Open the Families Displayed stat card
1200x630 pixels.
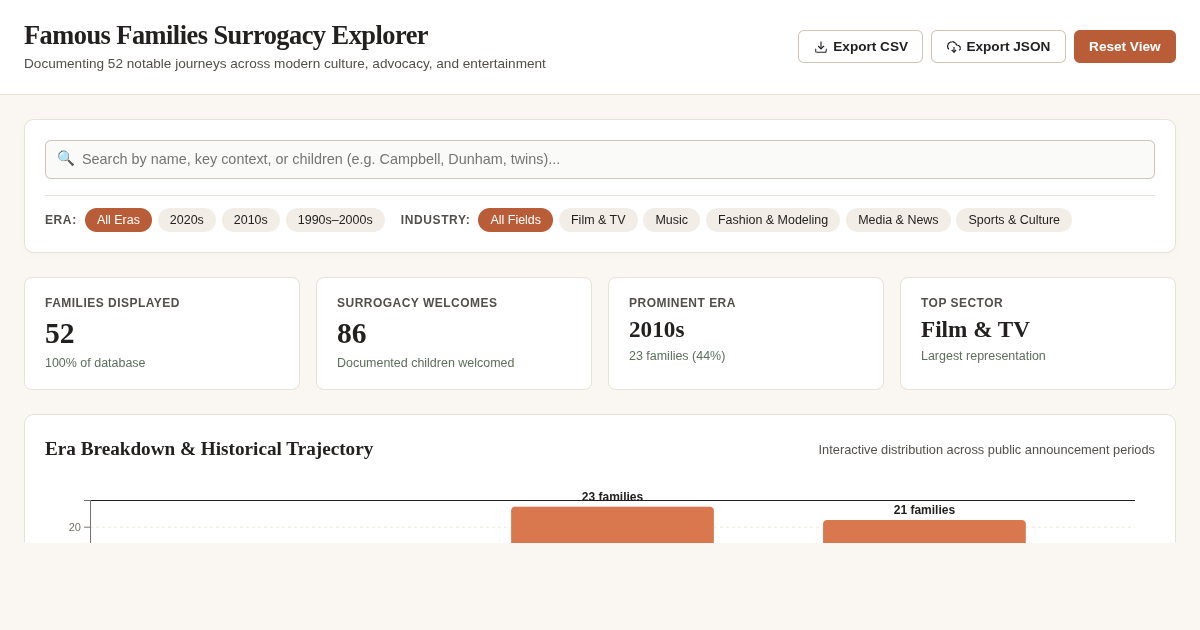tap(162, 333)
